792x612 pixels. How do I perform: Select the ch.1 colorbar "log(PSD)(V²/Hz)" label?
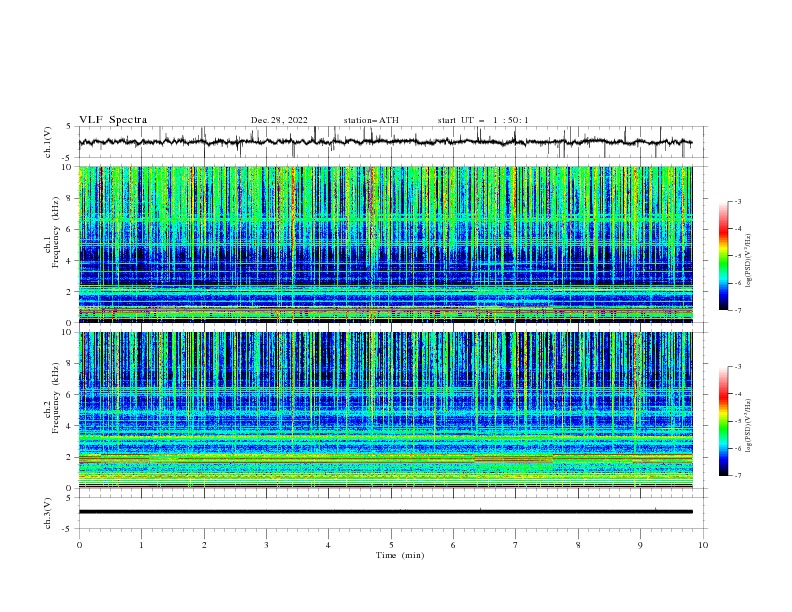tap(748, 261)
